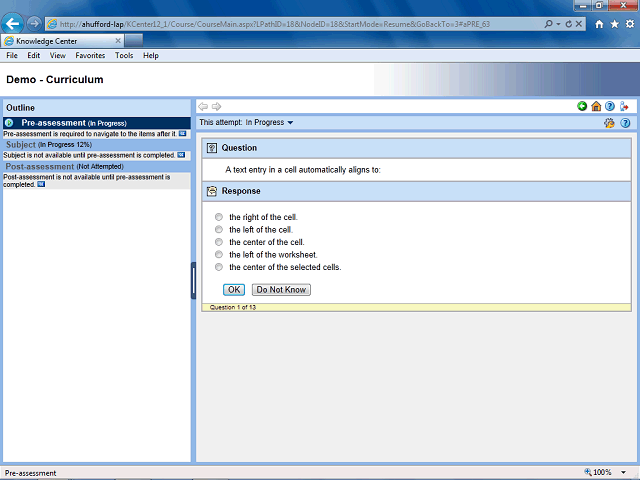Open the Help menu
640x480 pixels.
tap(151, 56)
